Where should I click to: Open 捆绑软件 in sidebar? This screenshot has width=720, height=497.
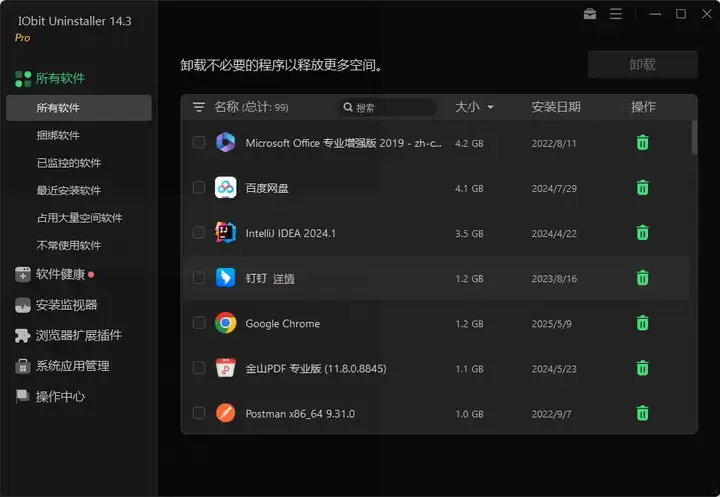58,136
